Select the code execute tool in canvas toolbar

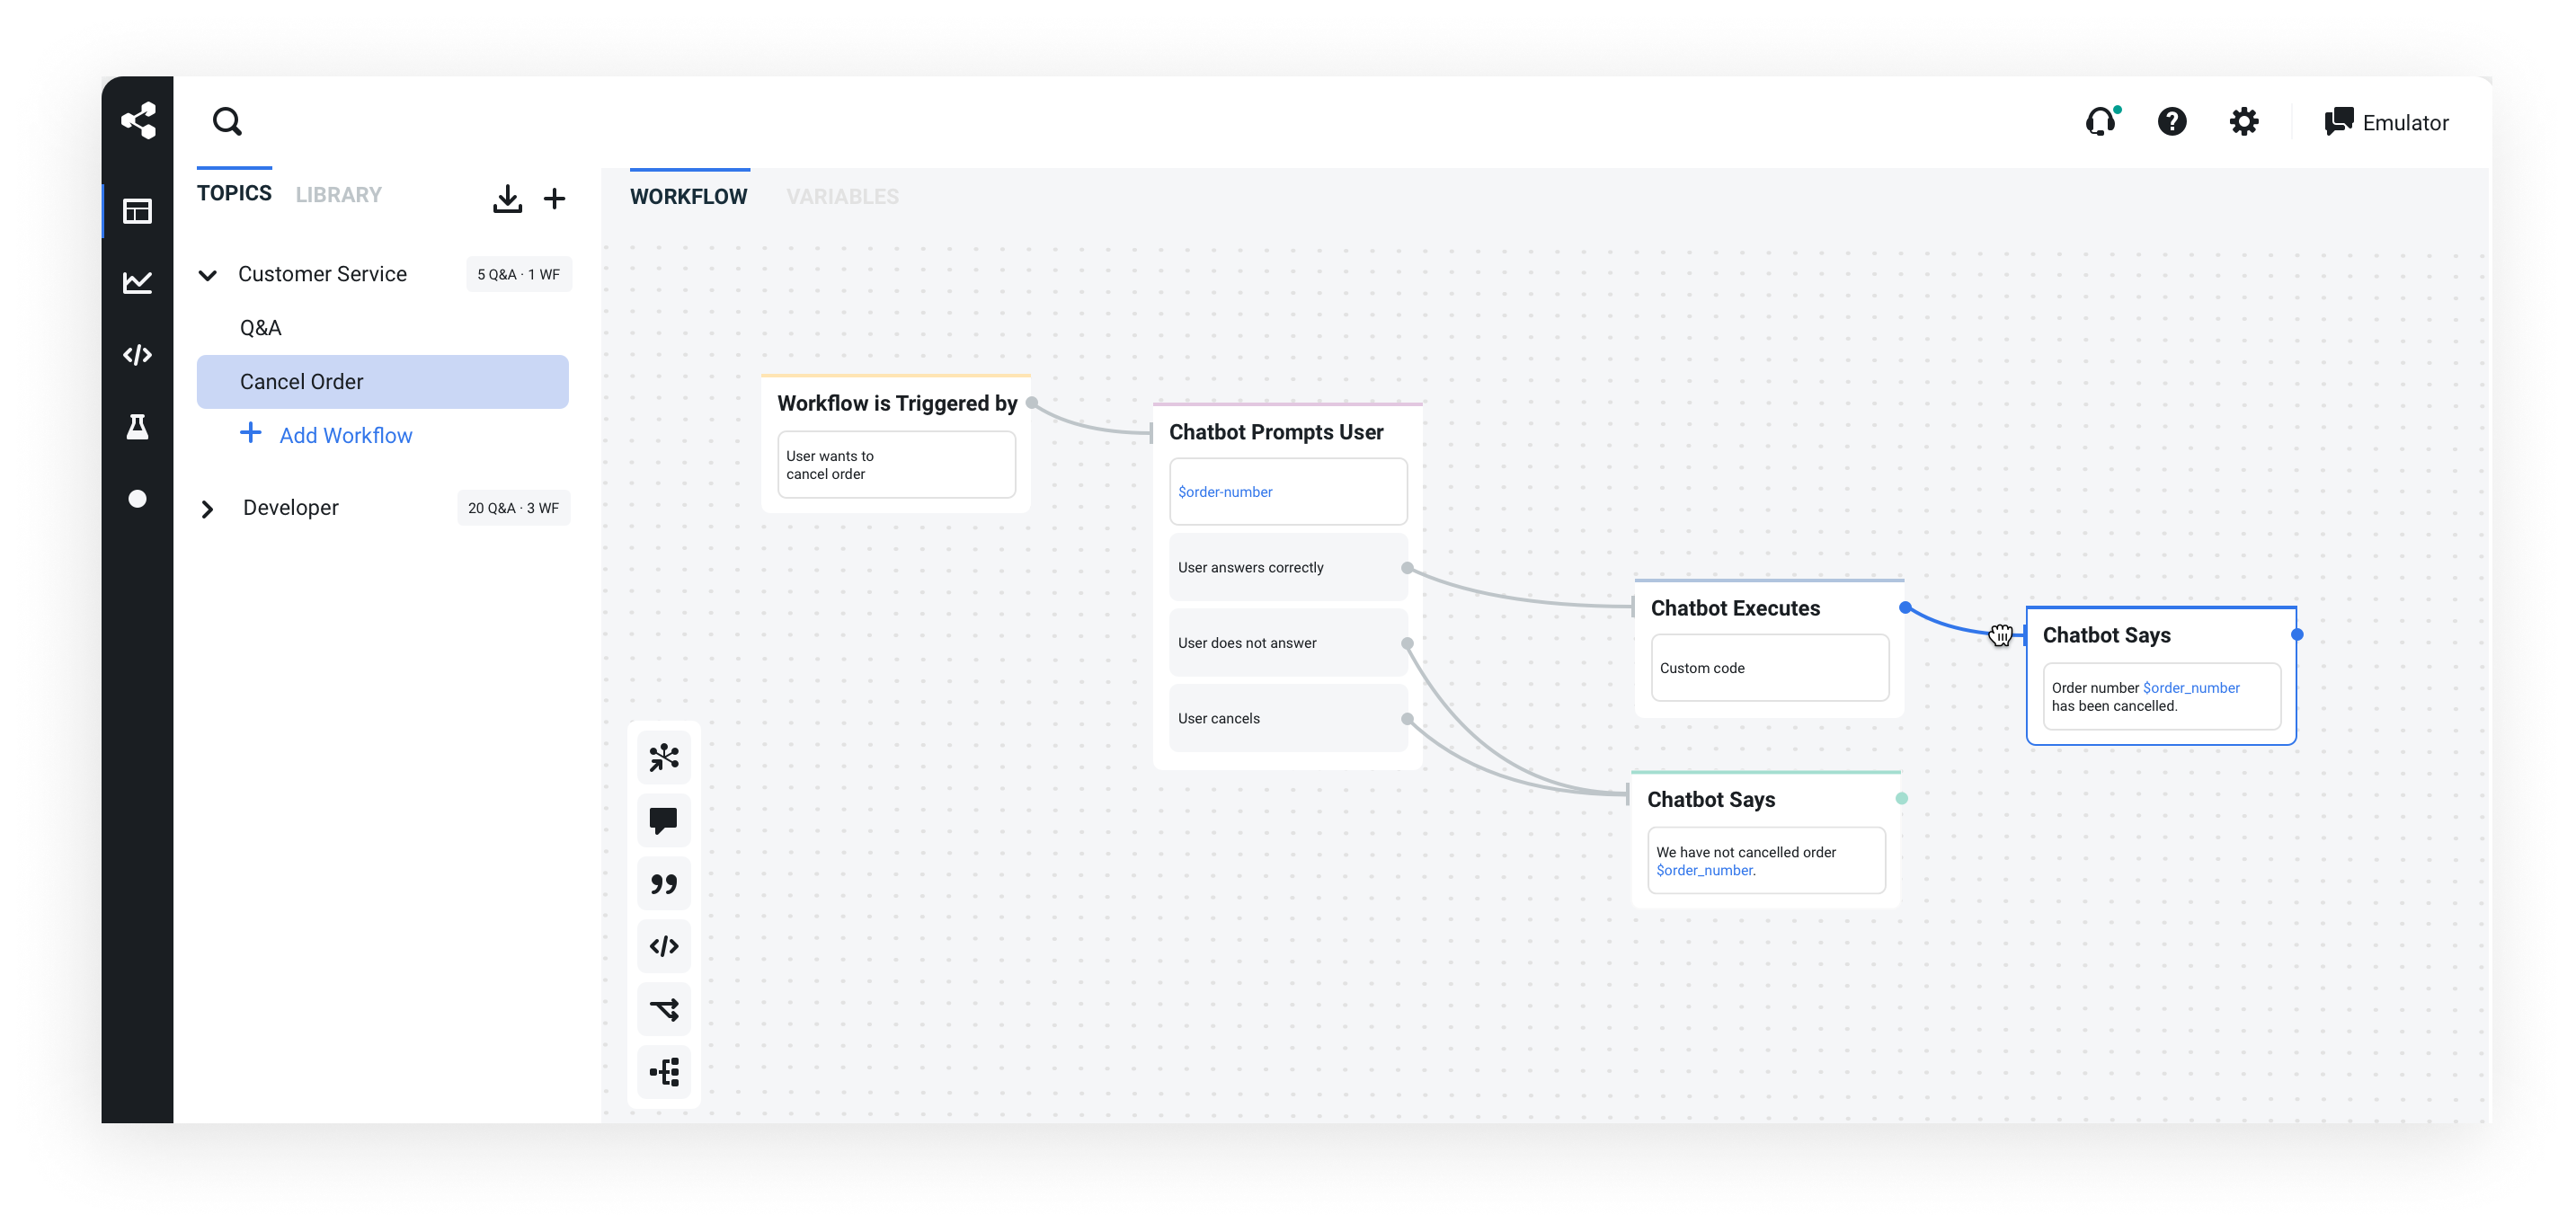click(664, 946)
